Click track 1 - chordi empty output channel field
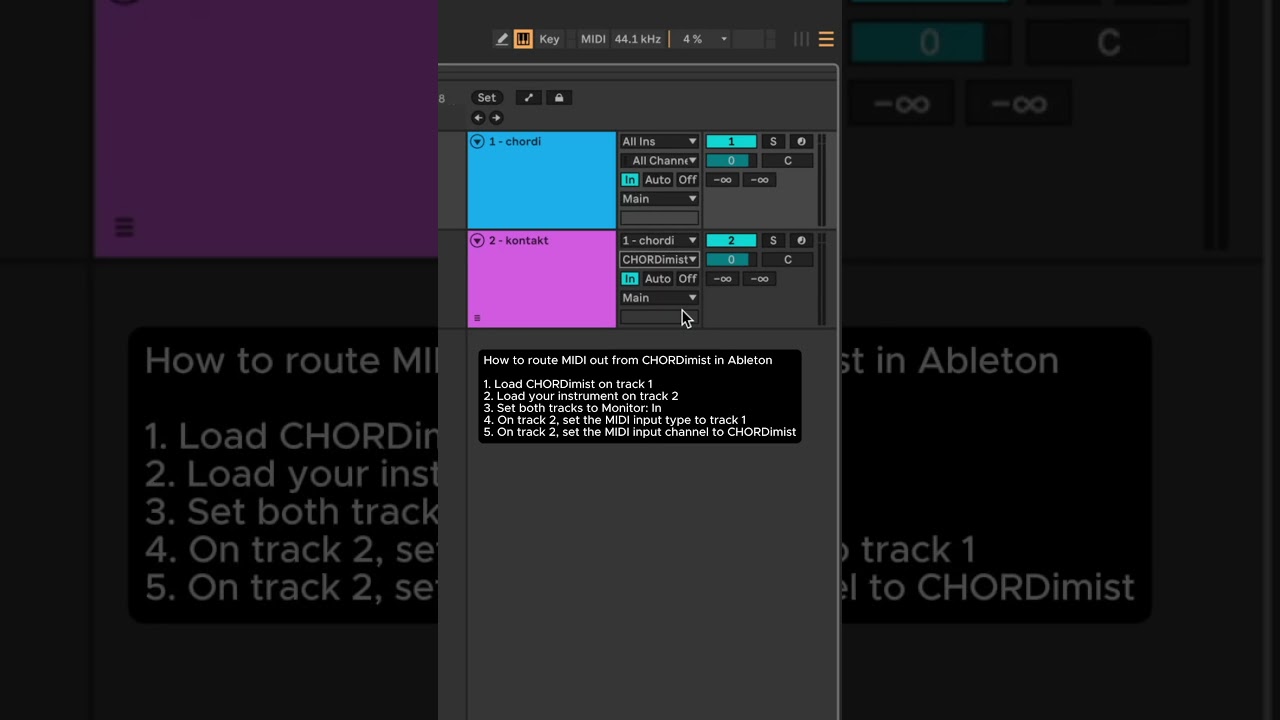The height and width of the screenshot is (720, 1280). pos(659,218)
